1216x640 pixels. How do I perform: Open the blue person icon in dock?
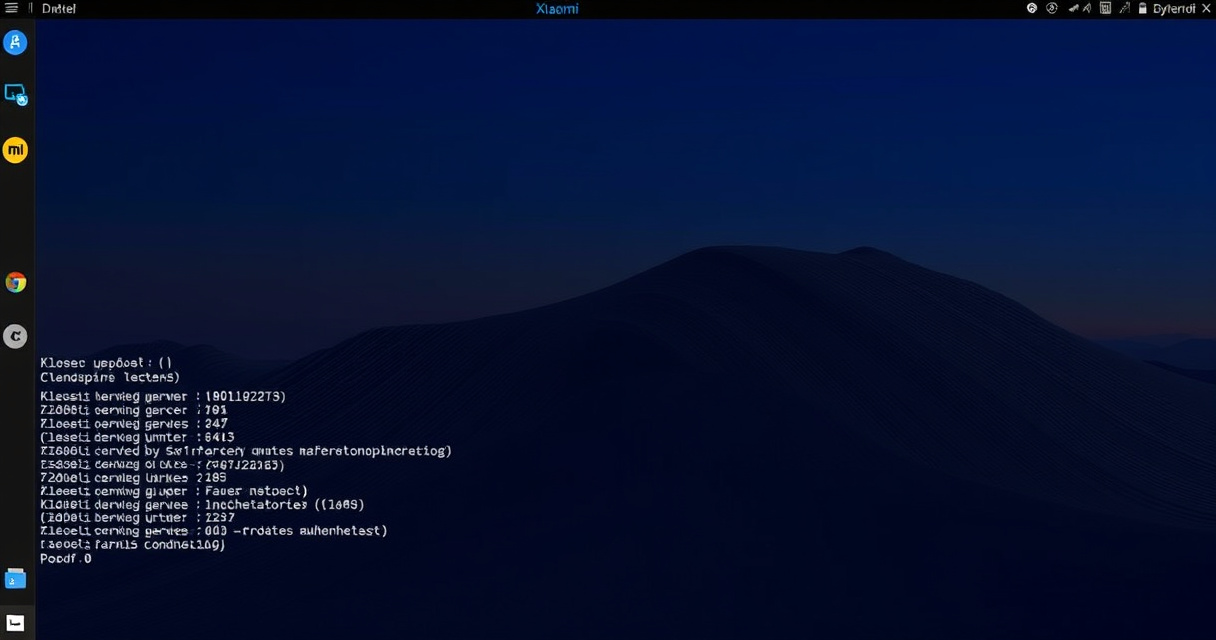pyautogui.click(x=15, y=42)
